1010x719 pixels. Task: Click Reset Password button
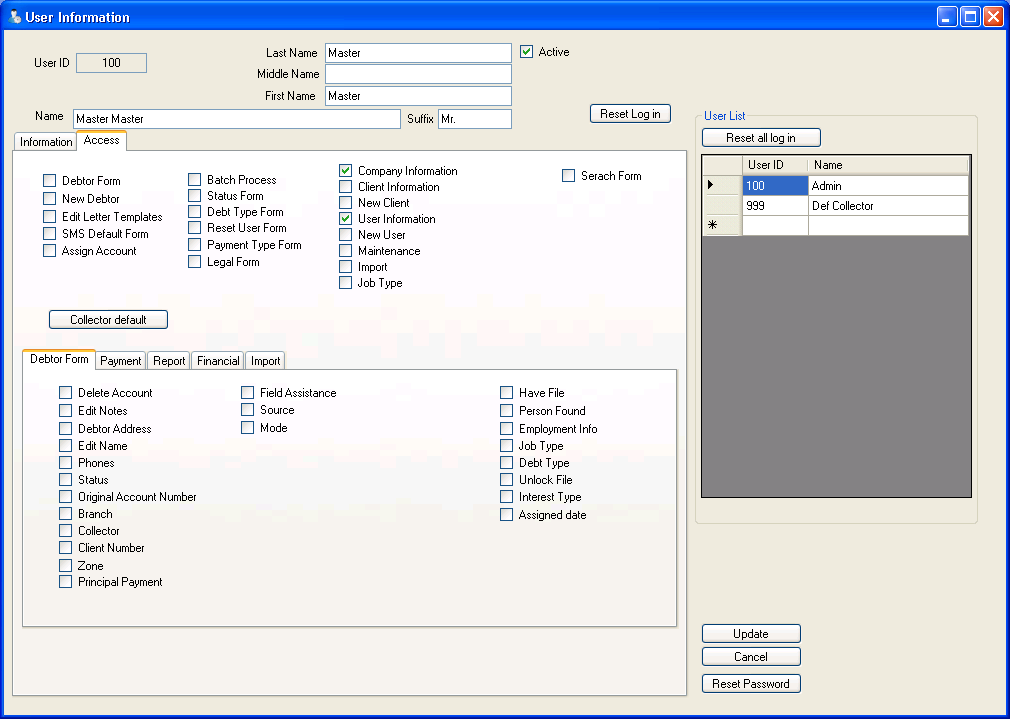(751, 684)
